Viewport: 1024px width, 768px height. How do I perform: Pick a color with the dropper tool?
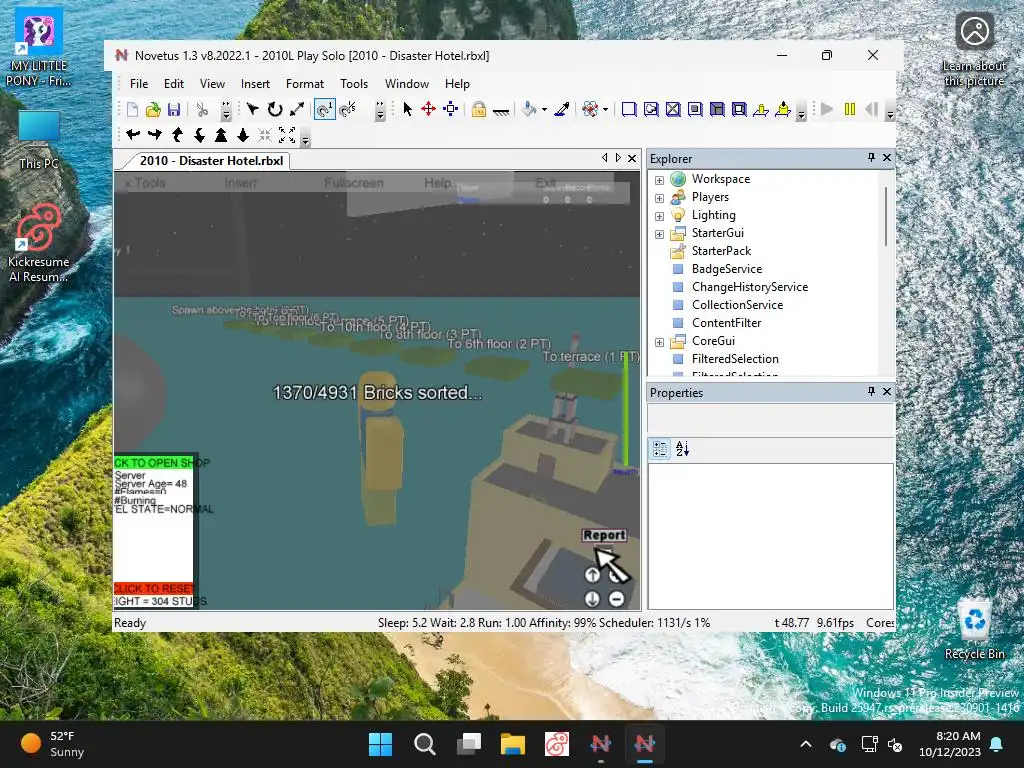(x=562, y=109)
